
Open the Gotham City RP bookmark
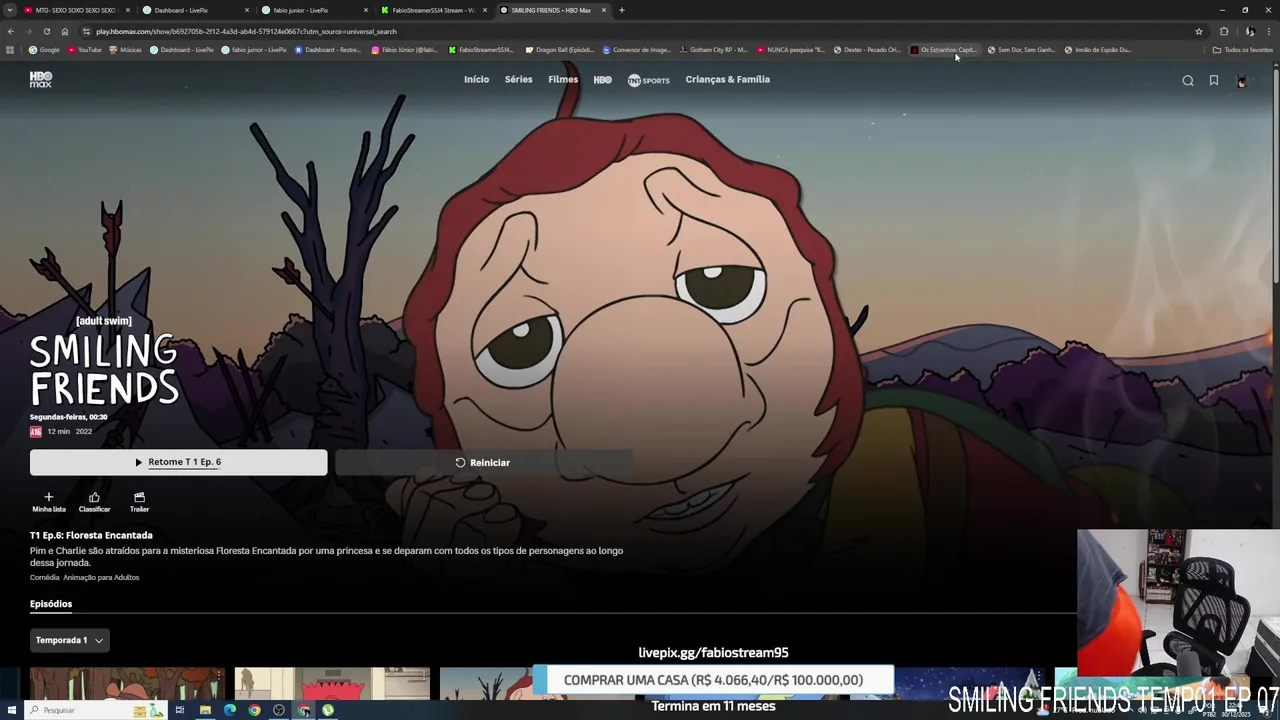point(713,50)
